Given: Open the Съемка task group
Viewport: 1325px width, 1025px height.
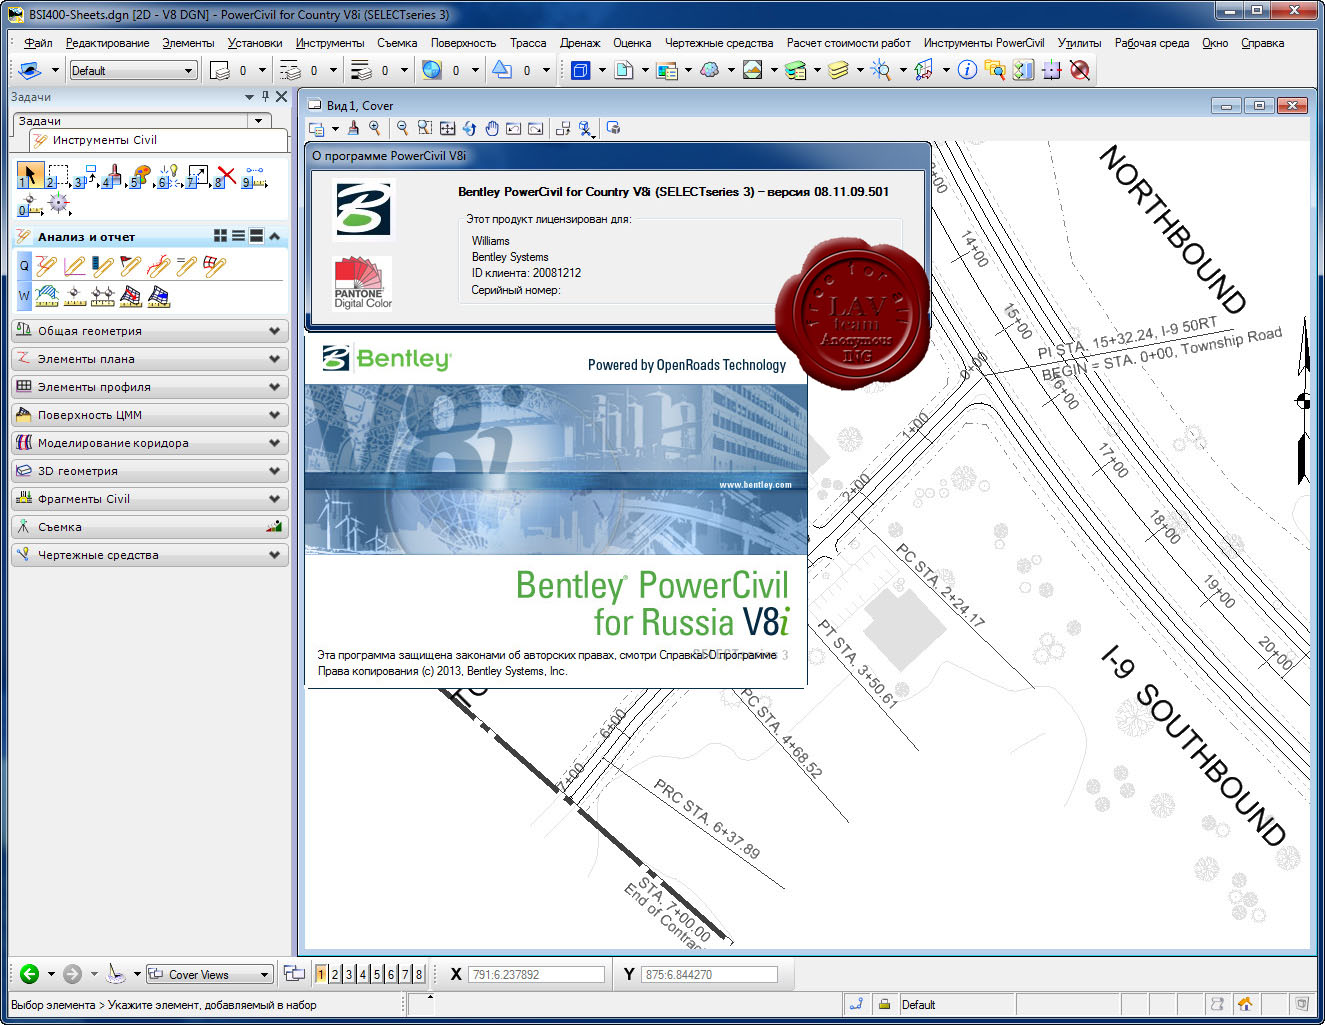Looking at the screenshot, I should click(150, 526).
